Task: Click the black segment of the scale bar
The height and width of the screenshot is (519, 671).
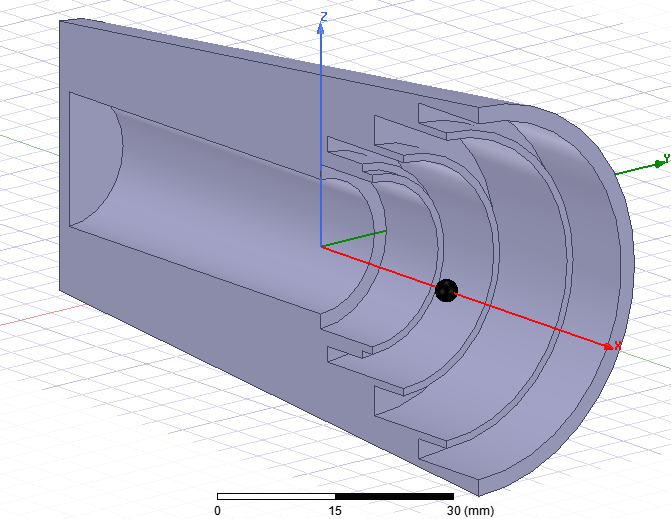Action: [394, 496]
